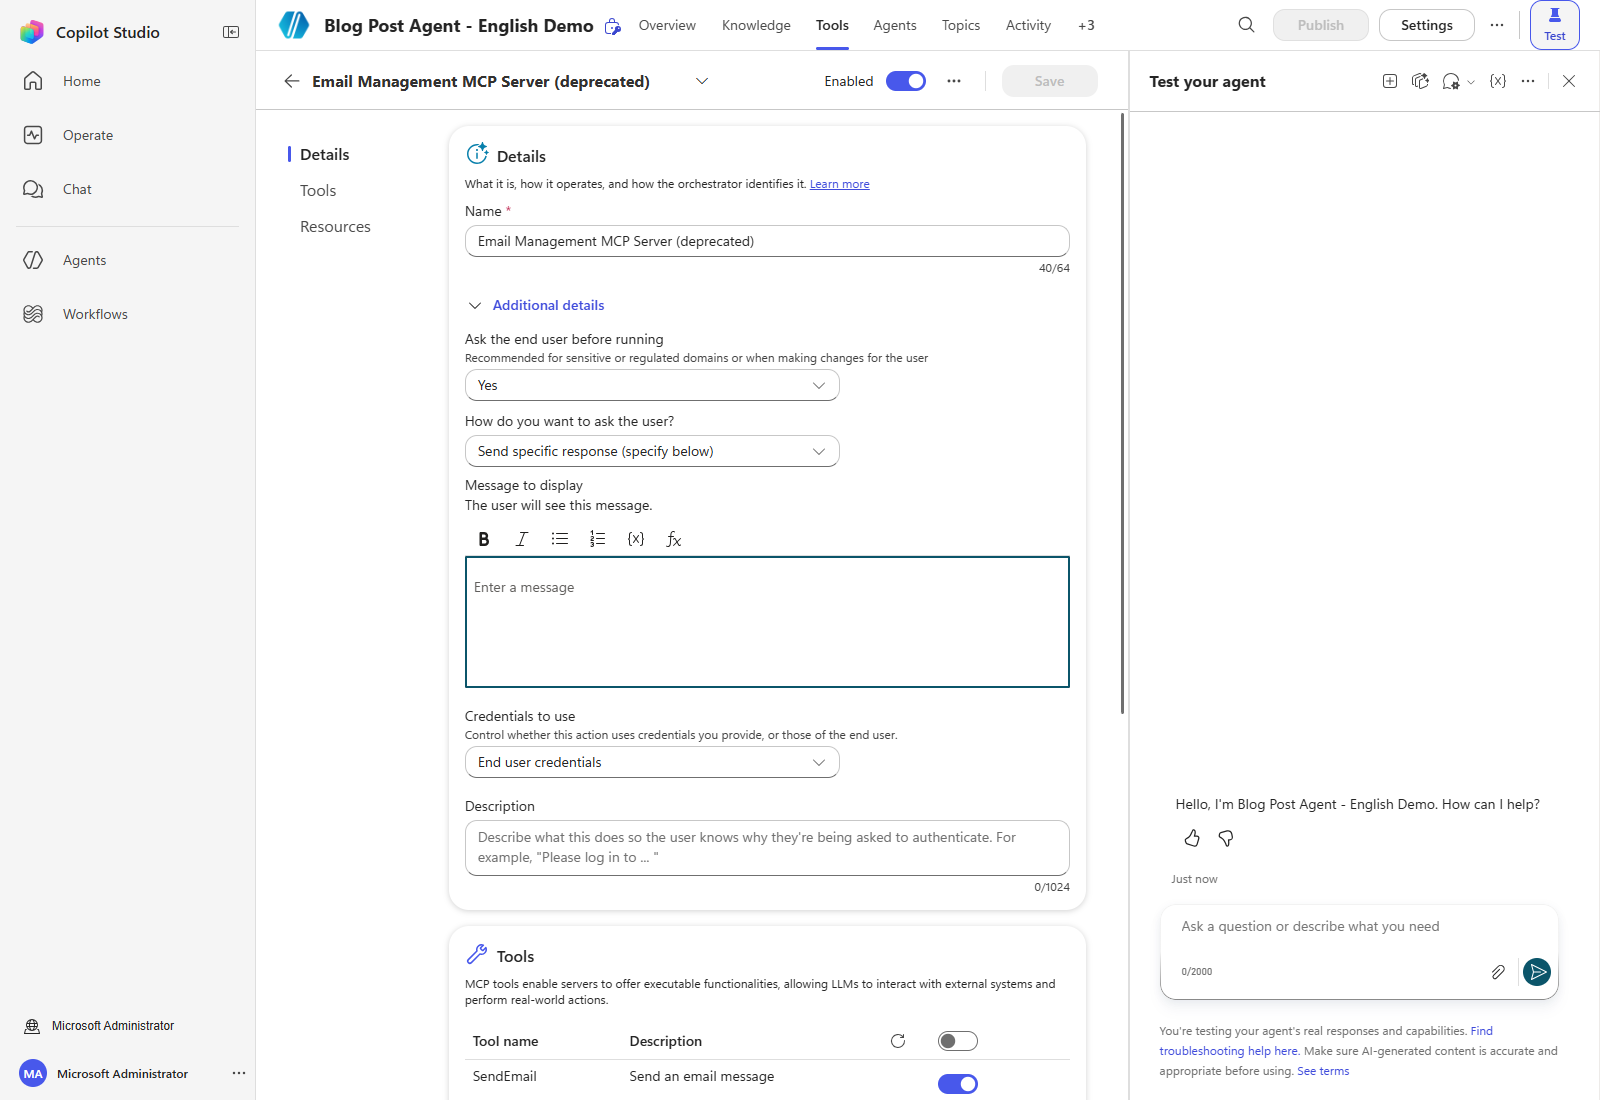The width and height of the screenshot is (1600, 1100).
Task: Start a new test conversation
Action: pos(1390,81)
